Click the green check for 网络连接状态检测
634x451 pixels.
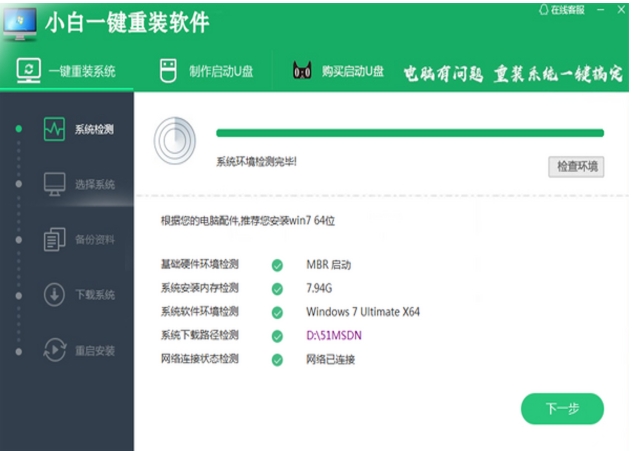tap(277, 360)
